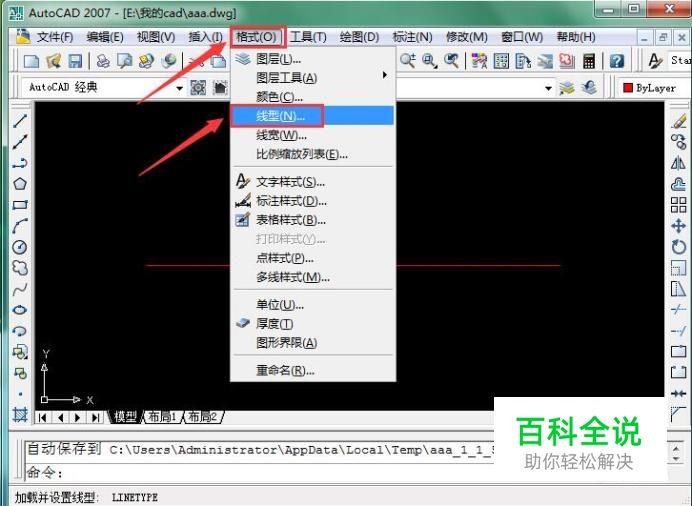The image size is (692, 506).
Task: Click the red ByLayer color swatch
Action: pyautogui.click(x=628, y=88)
